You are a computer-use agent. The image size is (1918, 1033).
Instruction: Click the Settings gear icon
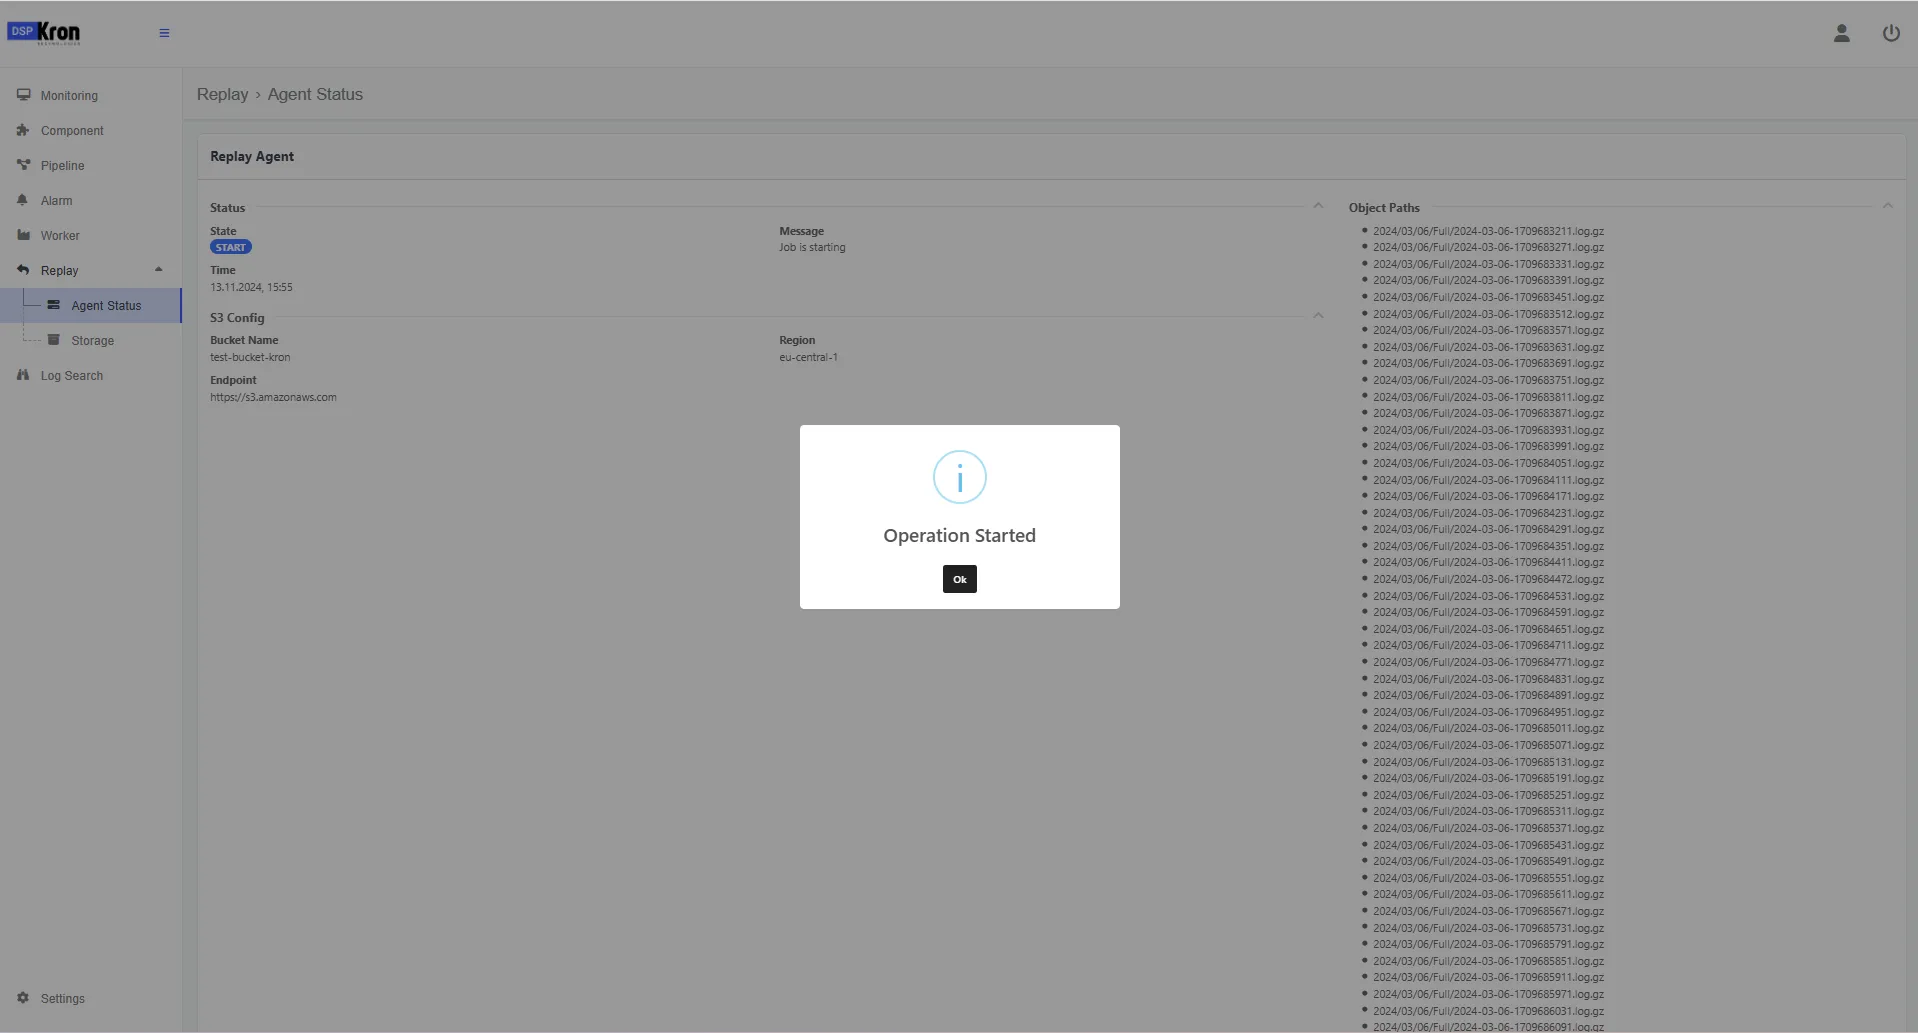point(23,998)
